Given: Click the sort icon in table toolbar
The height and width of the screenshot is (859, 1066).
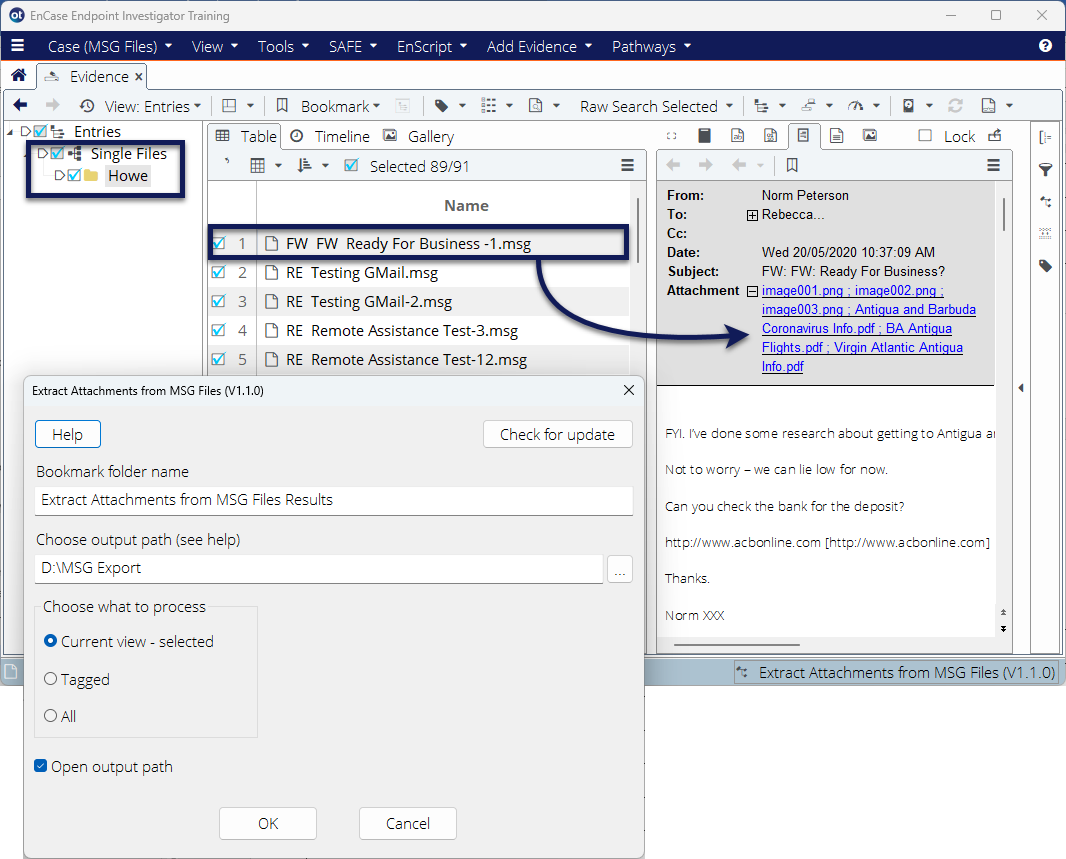Looking at the screenshot, I should [x=305, y=165].
